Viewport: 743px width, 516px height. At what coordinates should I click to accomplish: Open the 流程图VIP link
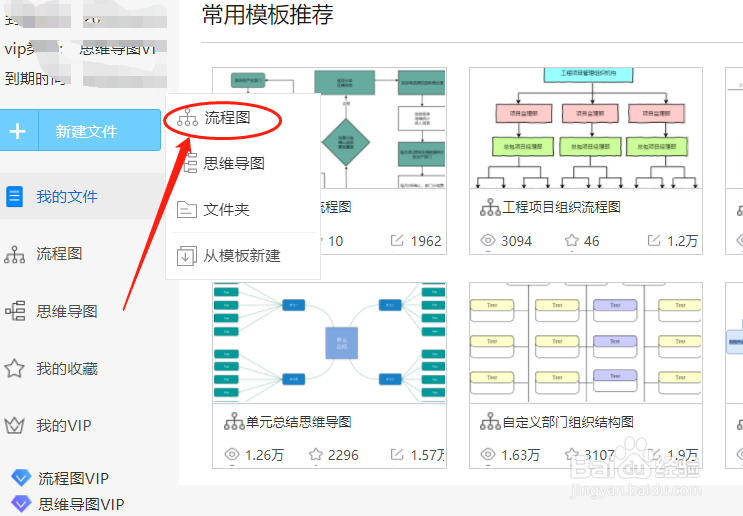coord(73,479)
